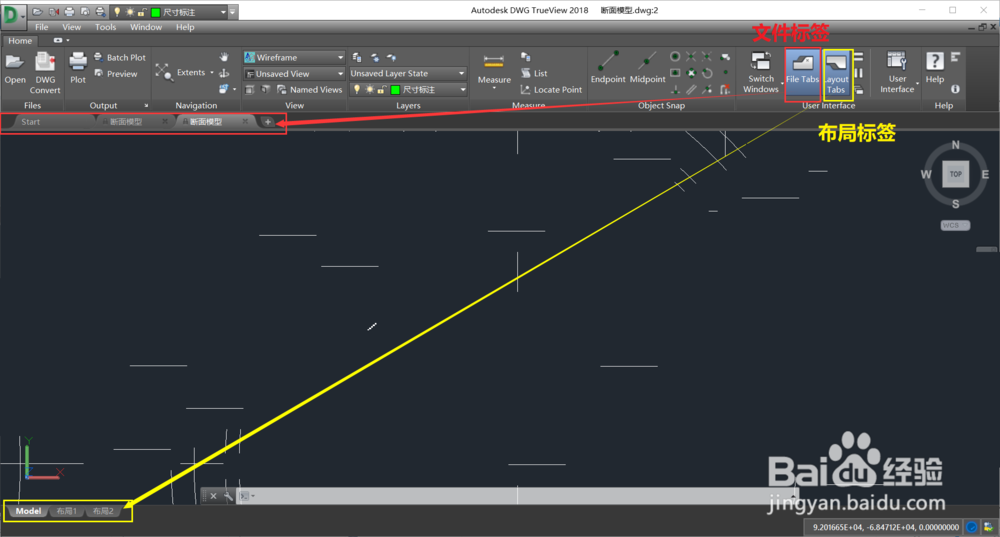Screen dimensions: 1000x537
Task: Select the Home ribbon tab
Action: [x=20, y=41]
